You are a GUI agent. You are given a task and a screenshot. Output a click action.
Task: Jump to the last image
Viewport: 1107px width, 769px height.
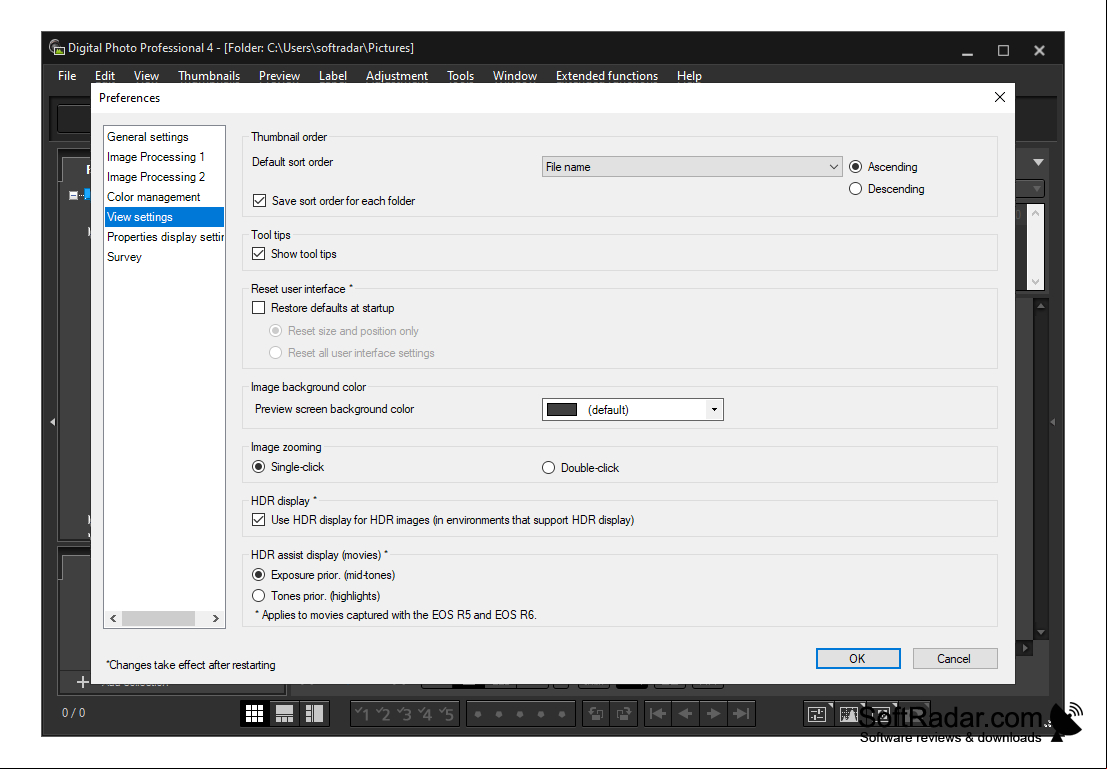click(x=741, y=714)
